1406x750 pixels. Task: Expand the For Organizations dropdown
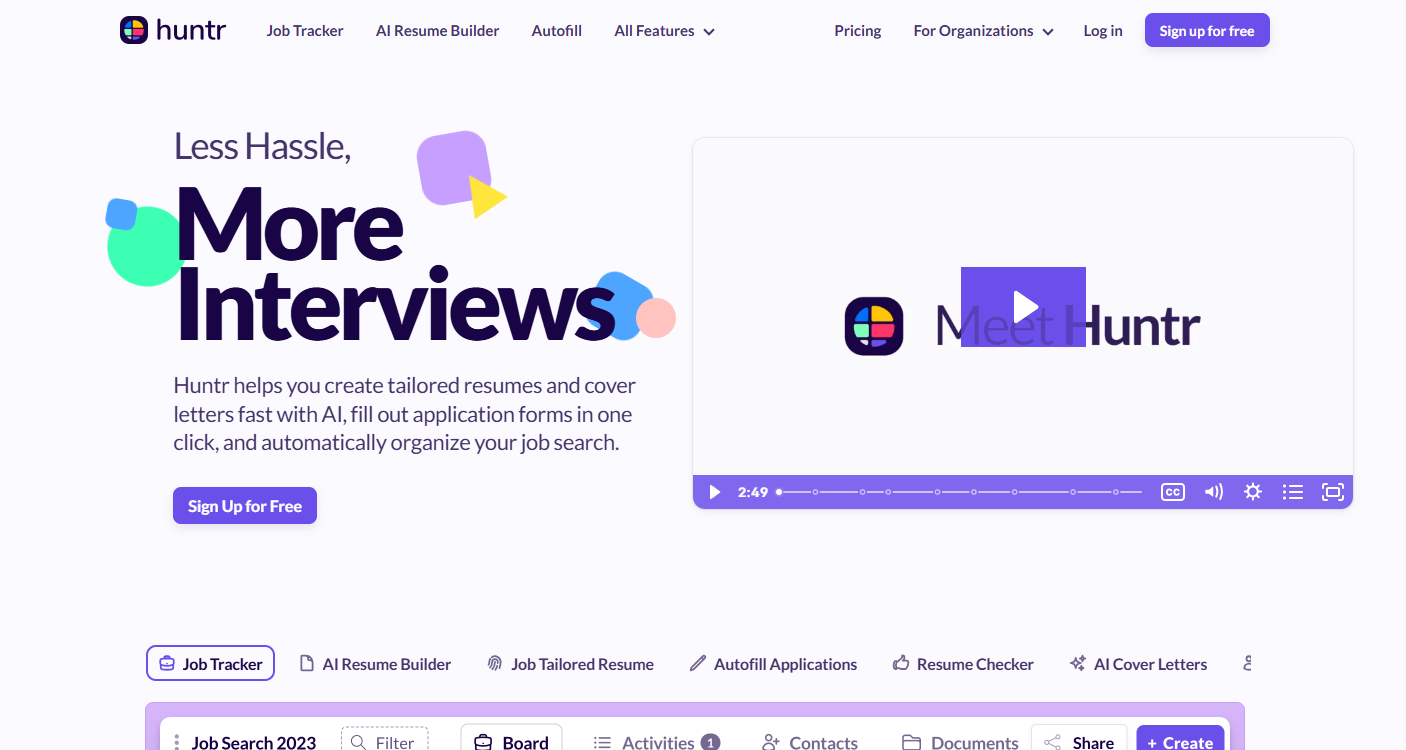coord(984,31)
